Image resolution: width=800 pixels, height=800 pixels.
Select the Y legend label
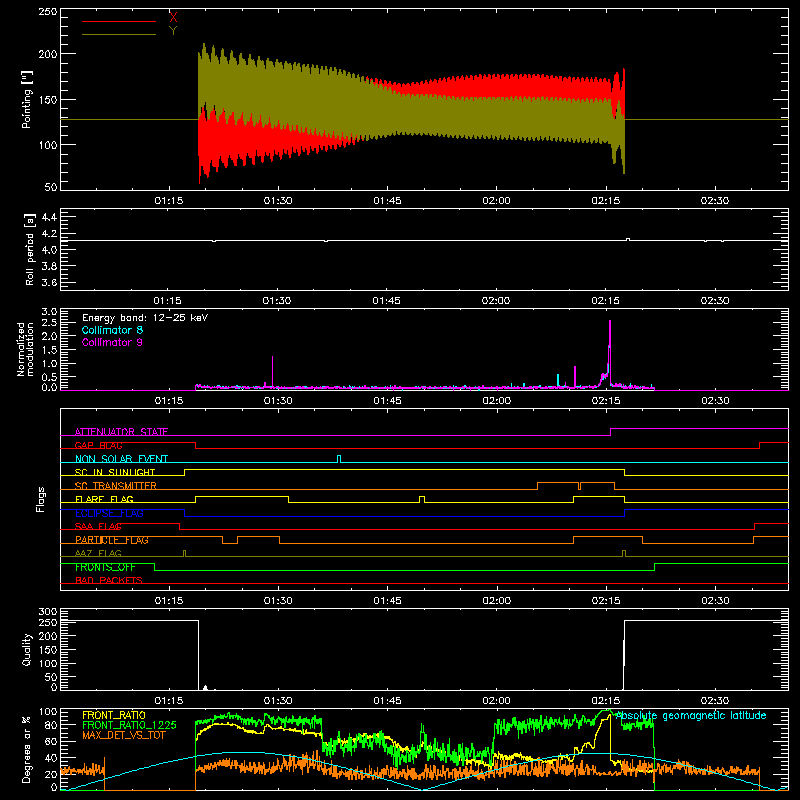point(173,31)
